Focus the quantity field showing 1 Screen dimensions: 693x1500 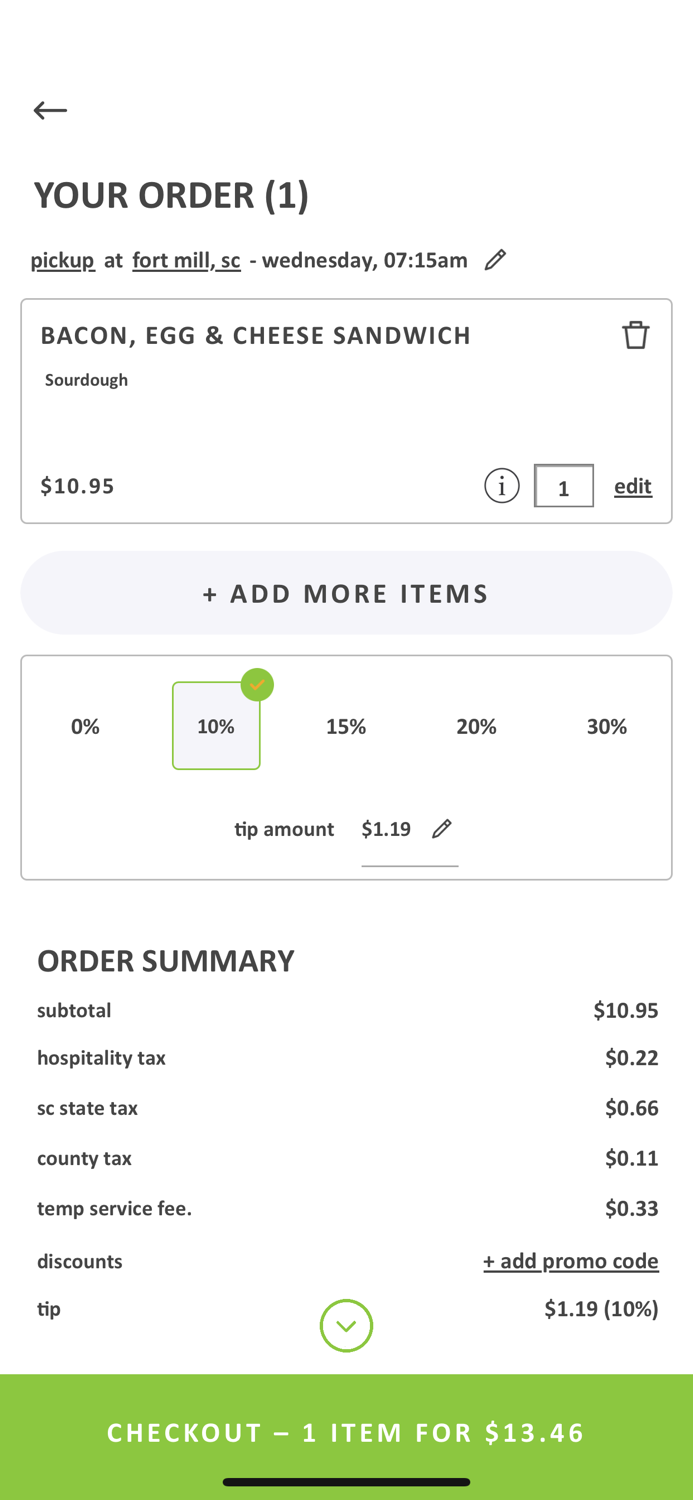[564, 486]
